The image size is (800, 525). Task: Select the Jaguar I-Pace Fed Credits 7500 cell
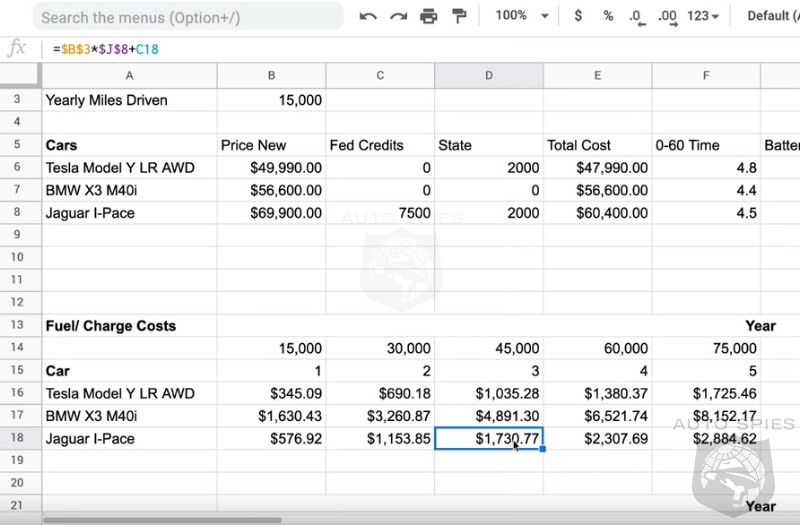(x=380, y=213)
